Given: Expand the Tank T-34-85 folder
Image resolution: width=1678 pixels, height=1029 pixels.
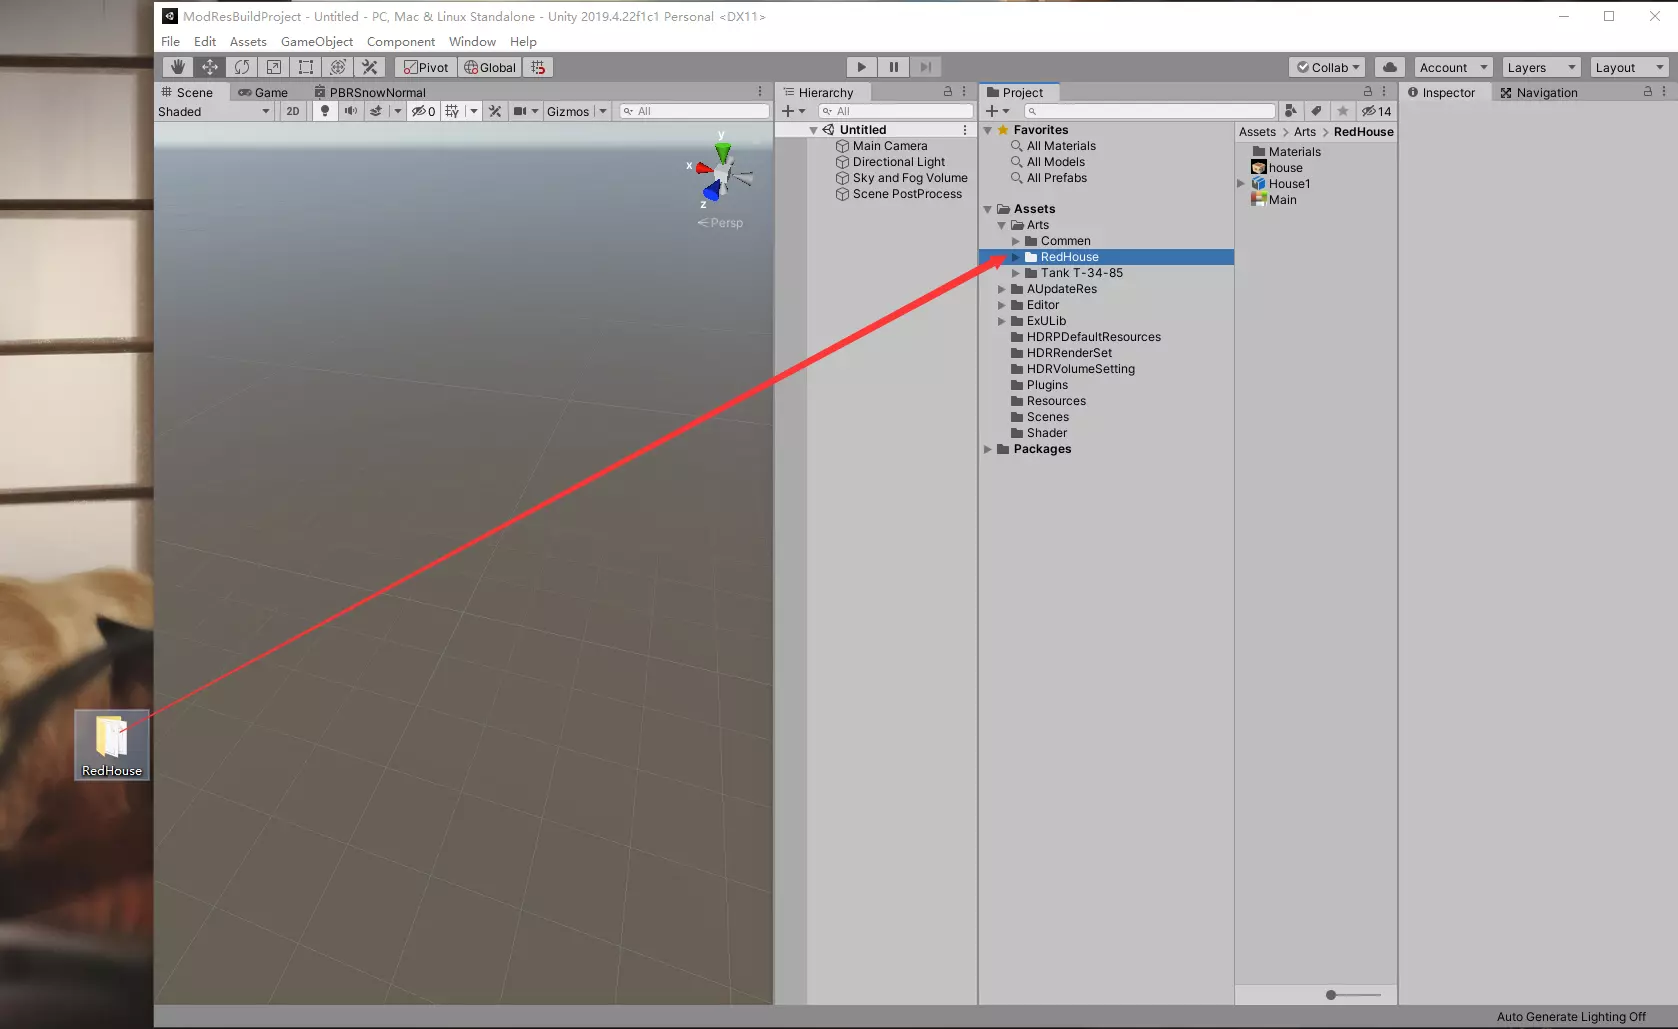Looking at the screenshot, I should click(x=1016, y=273).
